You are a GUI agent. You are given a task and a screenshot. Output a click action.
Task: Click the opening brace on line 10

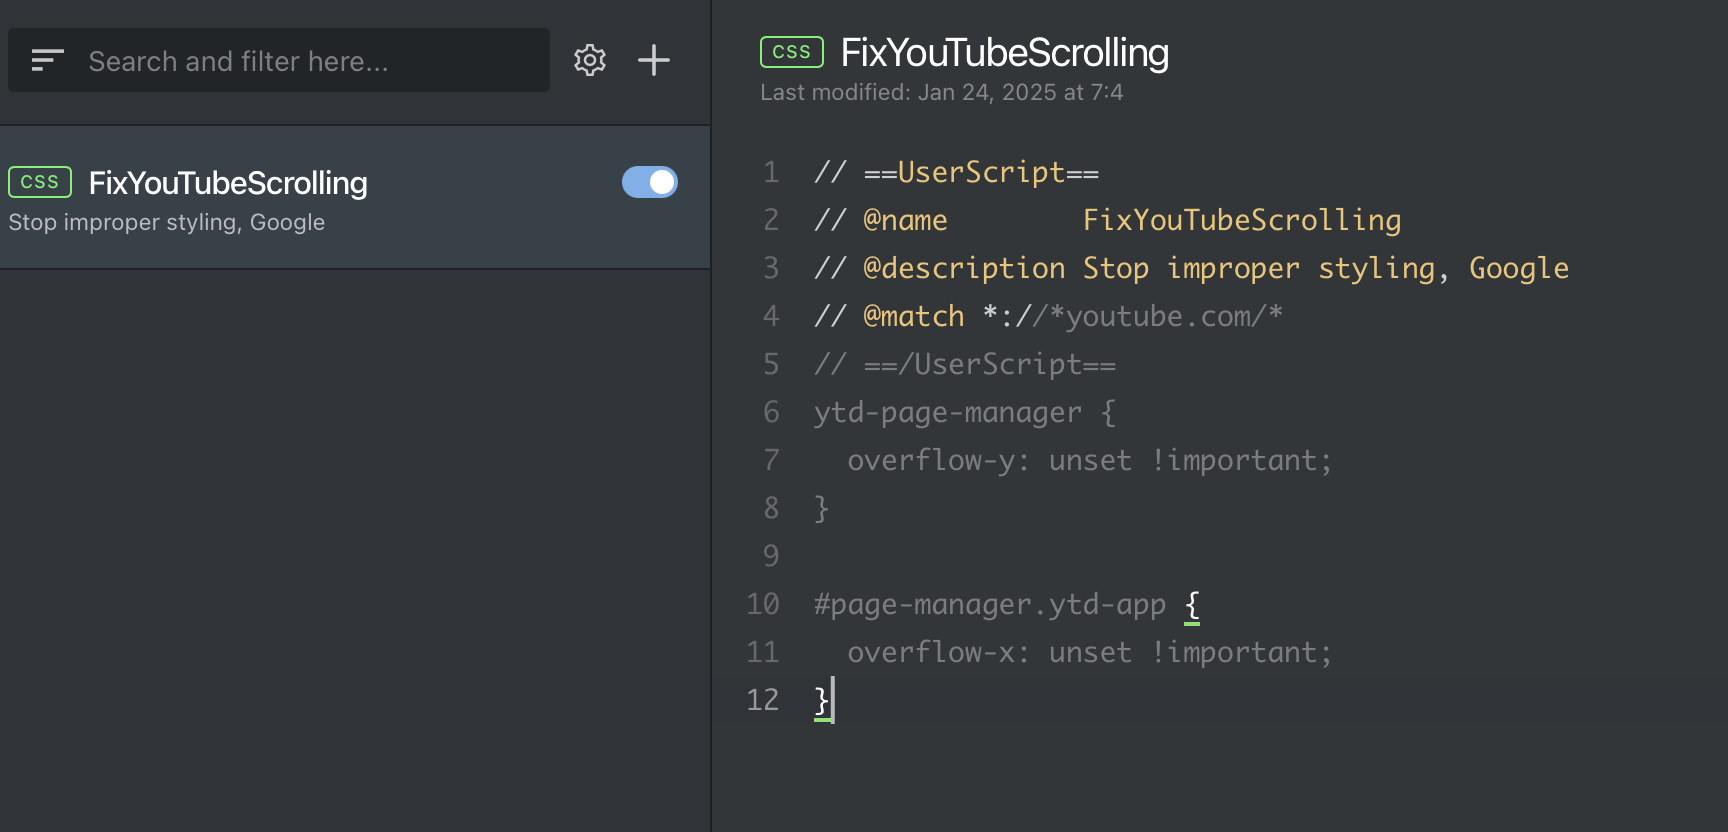point(1192,604)
